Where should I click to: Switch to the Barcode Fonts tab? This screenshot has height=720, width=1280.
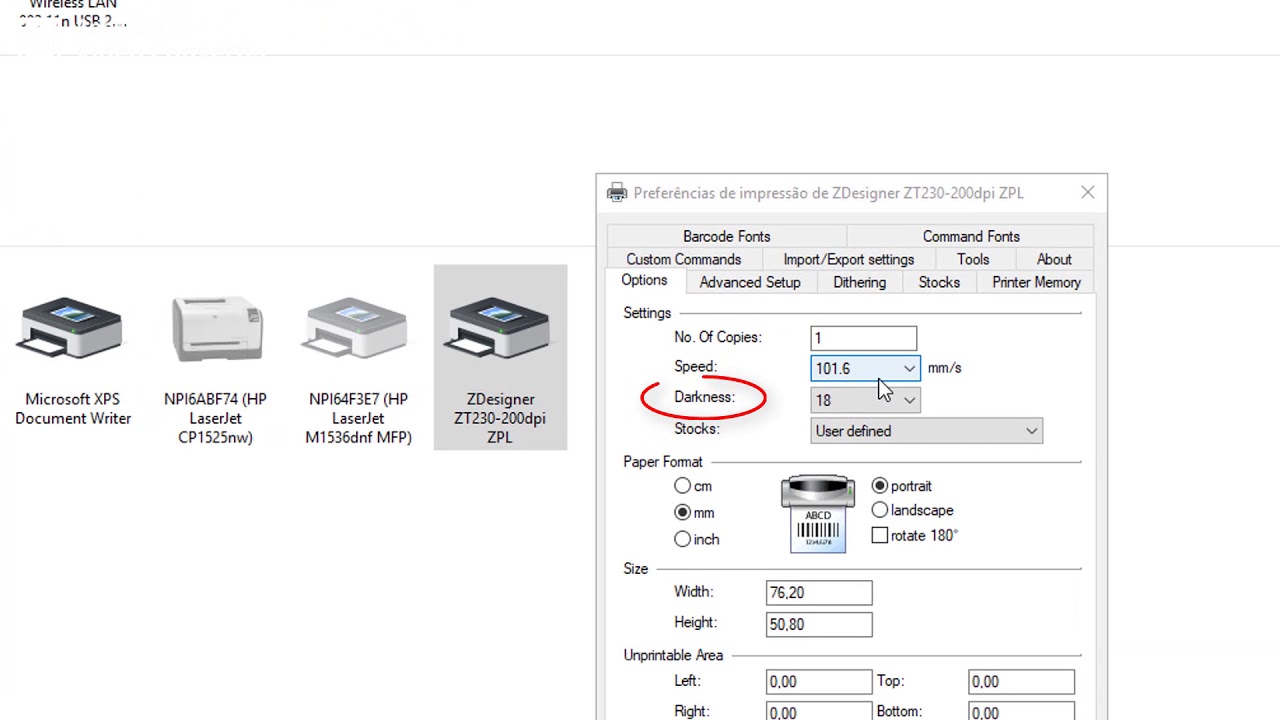727,236
